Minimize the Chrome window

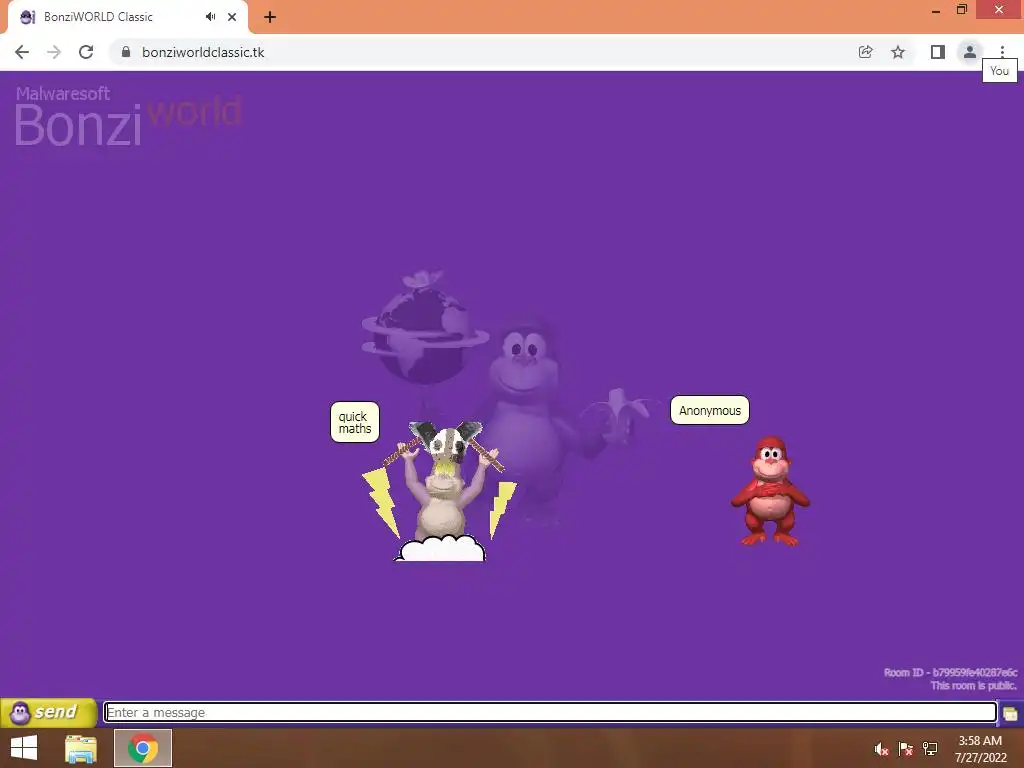(936, 10)
